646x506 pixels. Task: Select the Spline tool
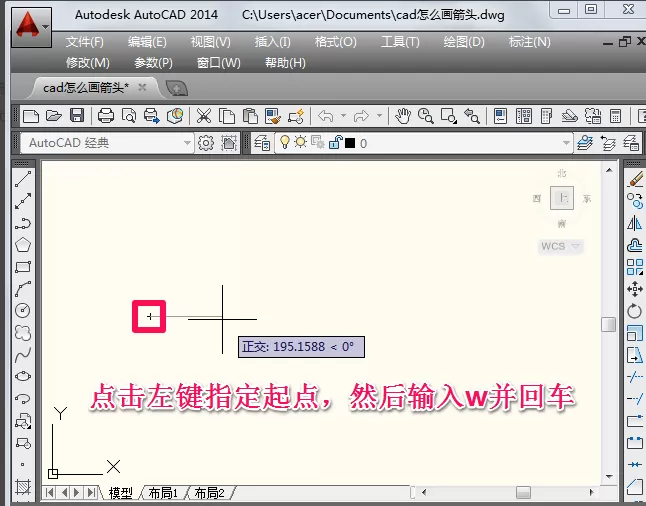pos(23,354)
